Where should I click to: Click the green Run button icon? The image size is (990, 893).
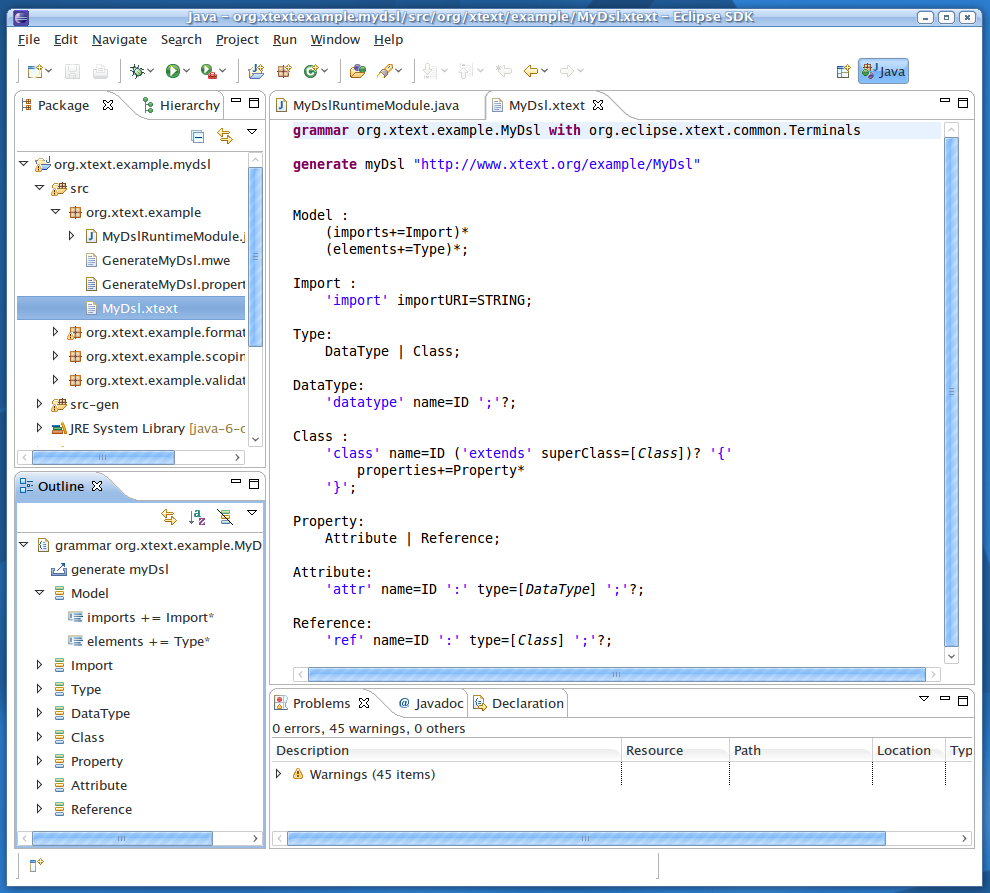pos(172,71)
